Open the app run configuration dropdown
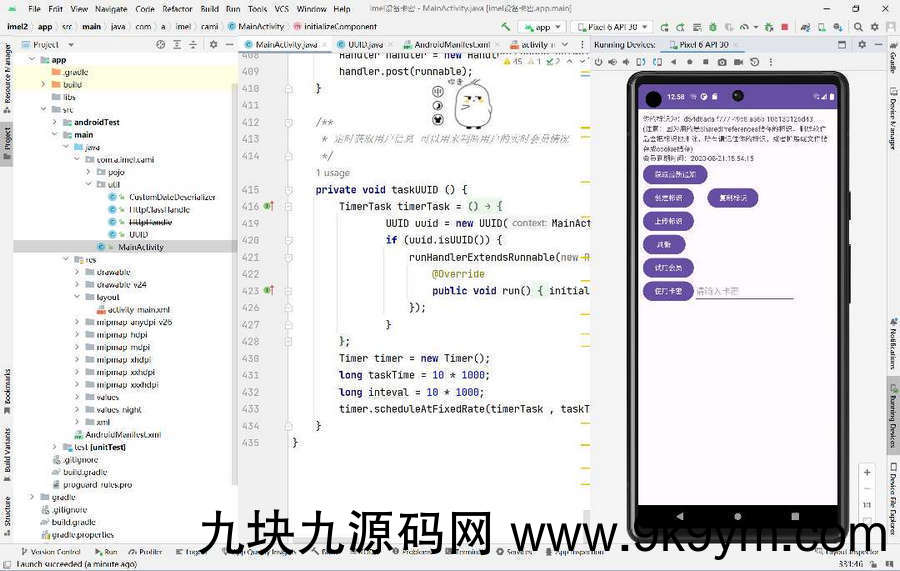This screenshot has width=900, height=571. point(543,27)
